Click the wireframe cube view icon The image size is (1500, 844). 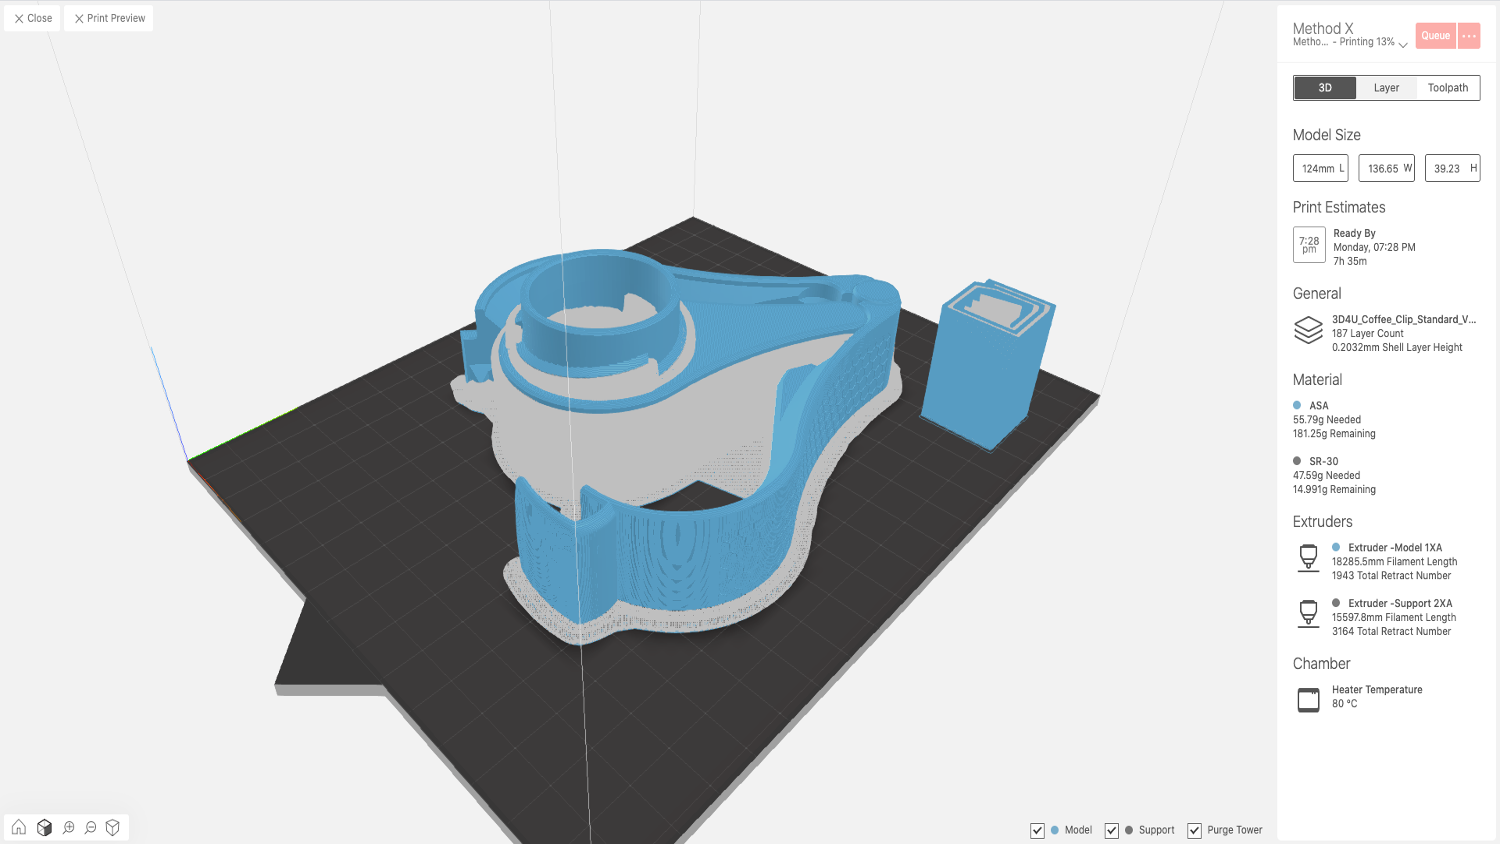pyautogui.click(x=113, y=827)
